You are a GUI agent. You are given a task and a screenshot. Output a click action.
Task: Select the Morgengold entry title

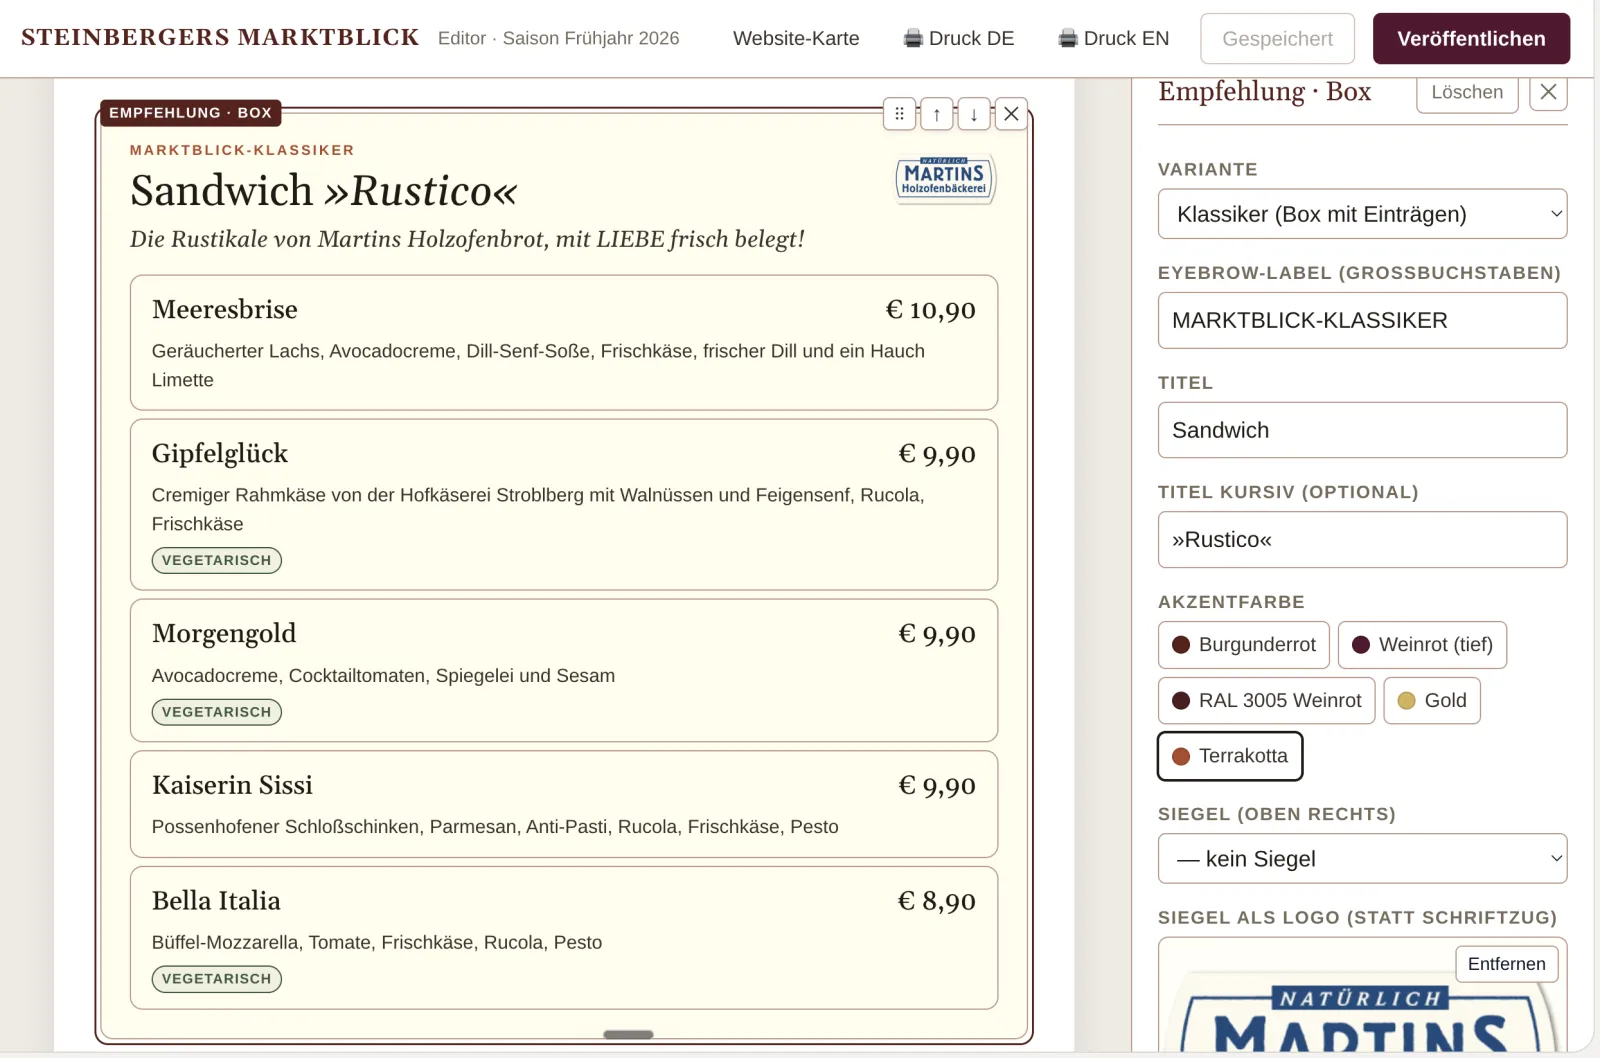(224, 634)
